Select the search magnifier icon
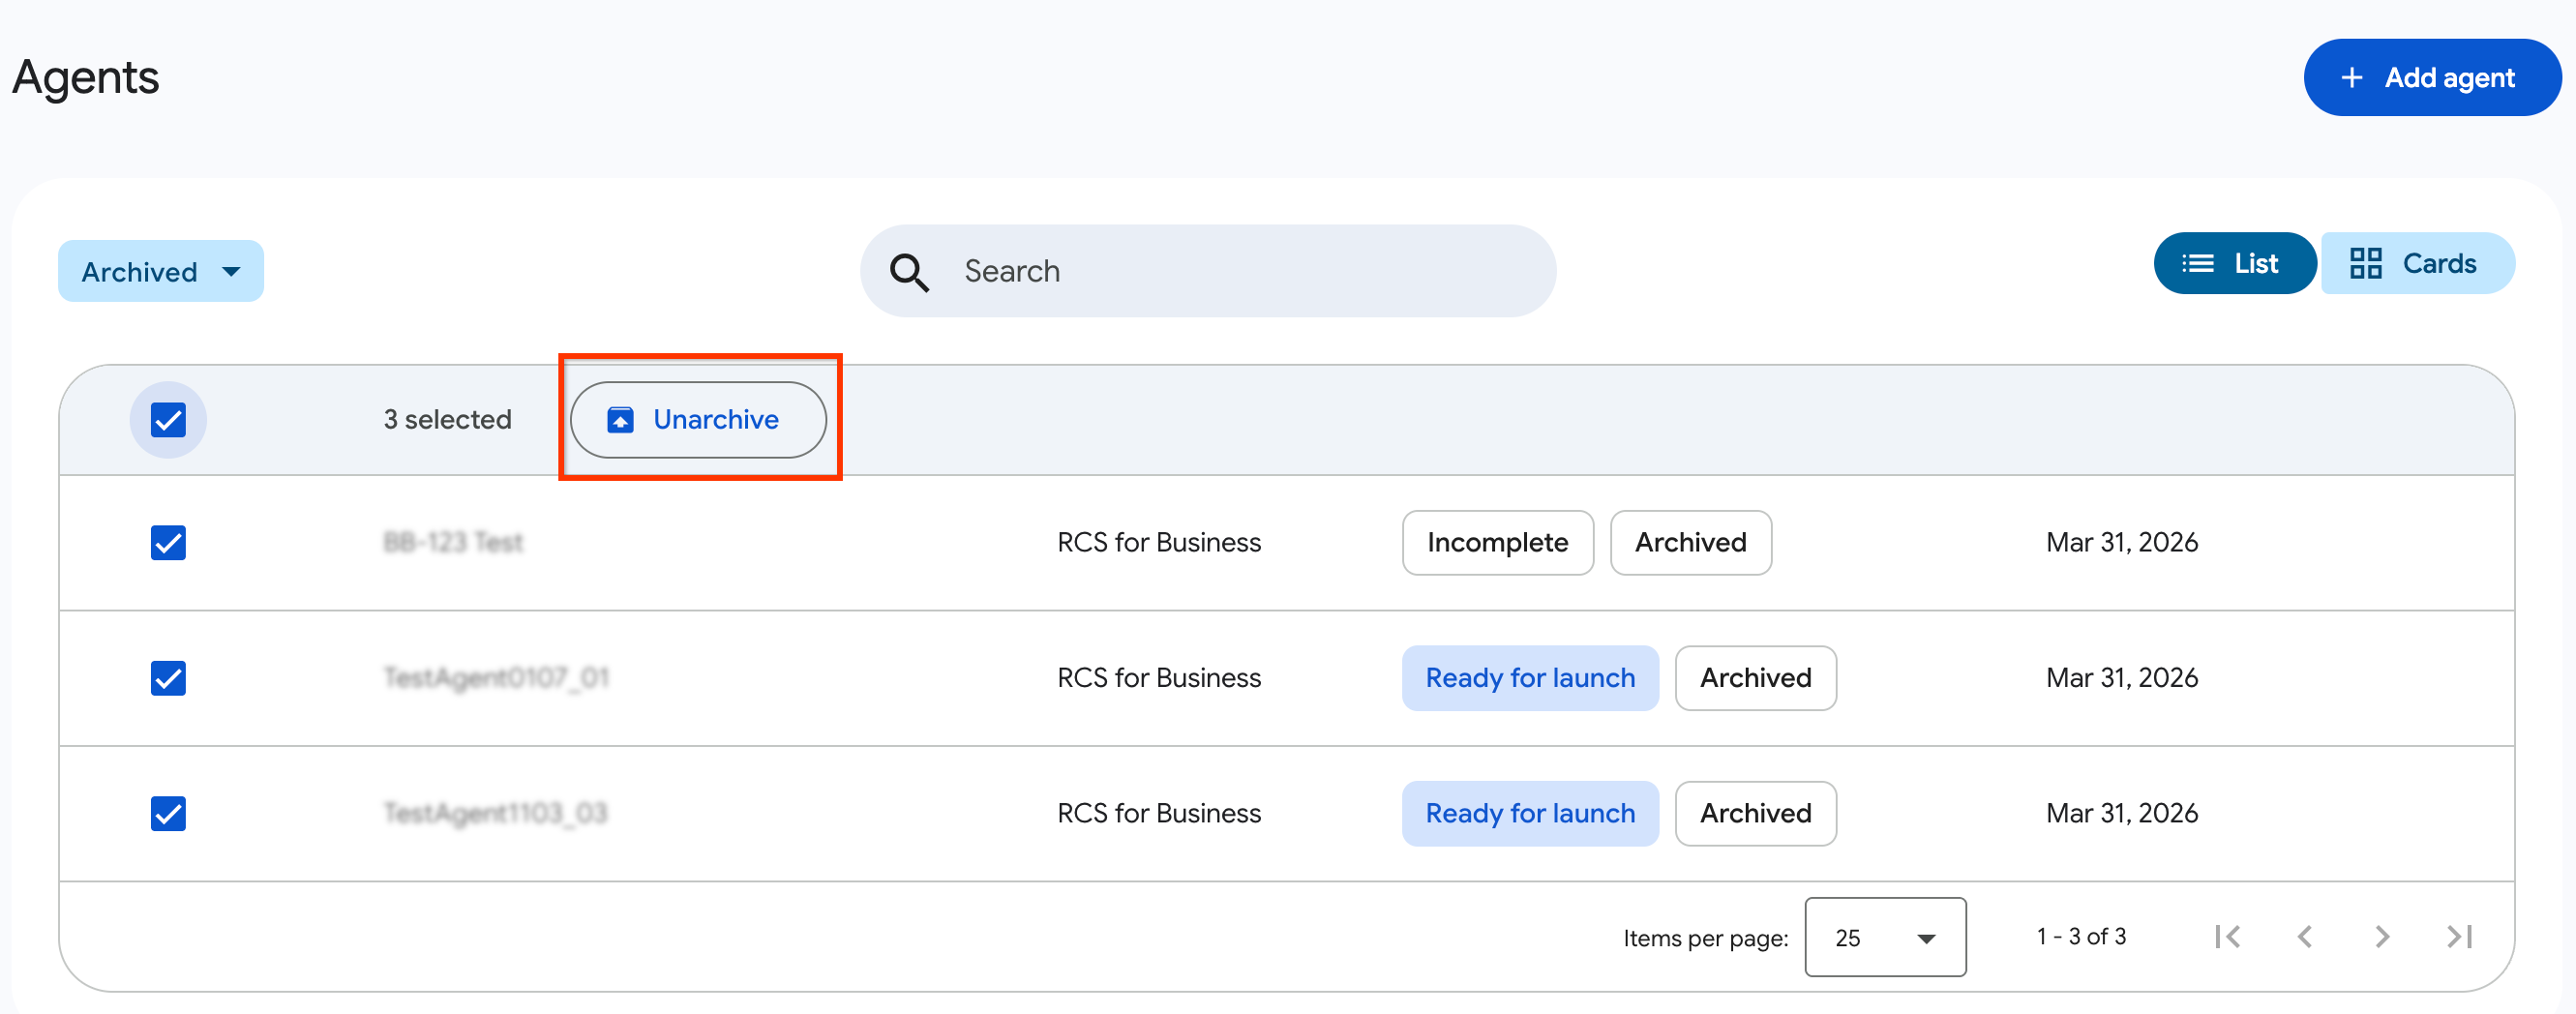 click(908, 271)
